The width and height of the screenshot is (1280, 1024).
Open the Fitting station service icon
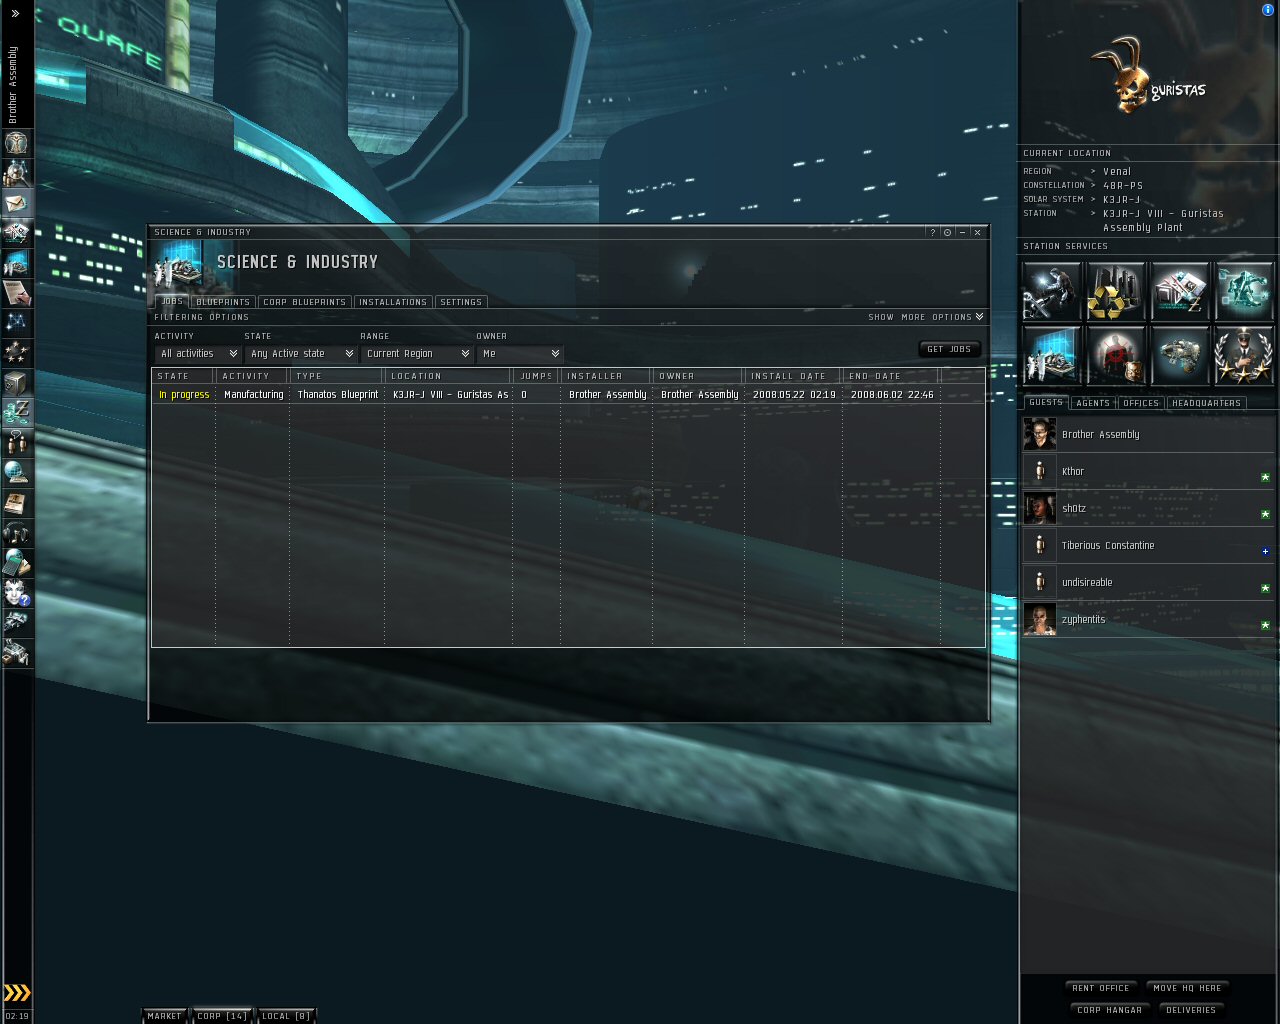pyautogui.click(x=1244, y=291)
